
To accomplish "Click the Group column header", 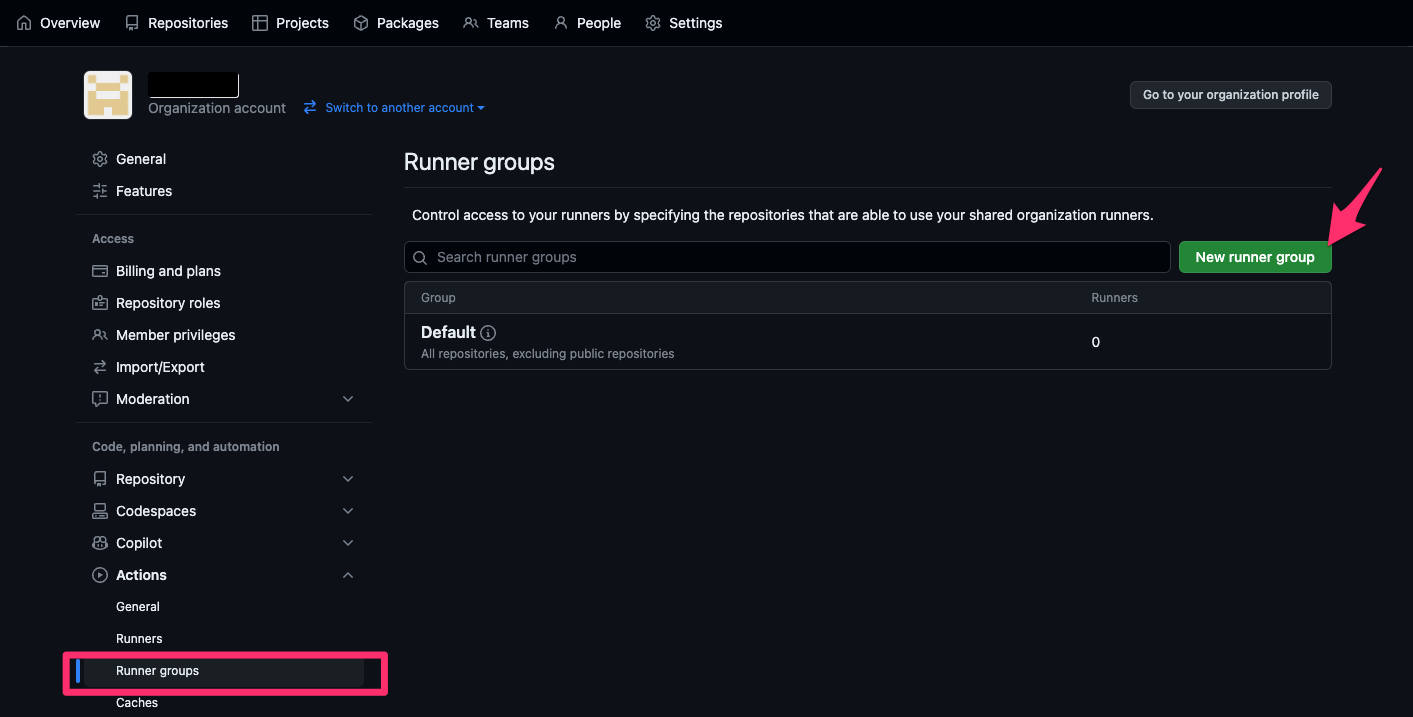I will tap(438, 298).
